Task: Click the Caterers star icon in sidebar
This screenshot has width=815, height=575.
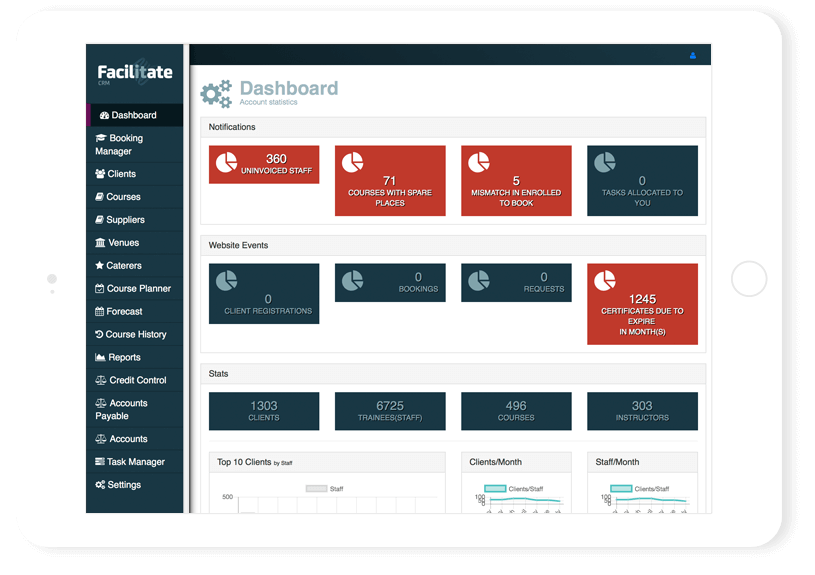Action: (99, 266)
